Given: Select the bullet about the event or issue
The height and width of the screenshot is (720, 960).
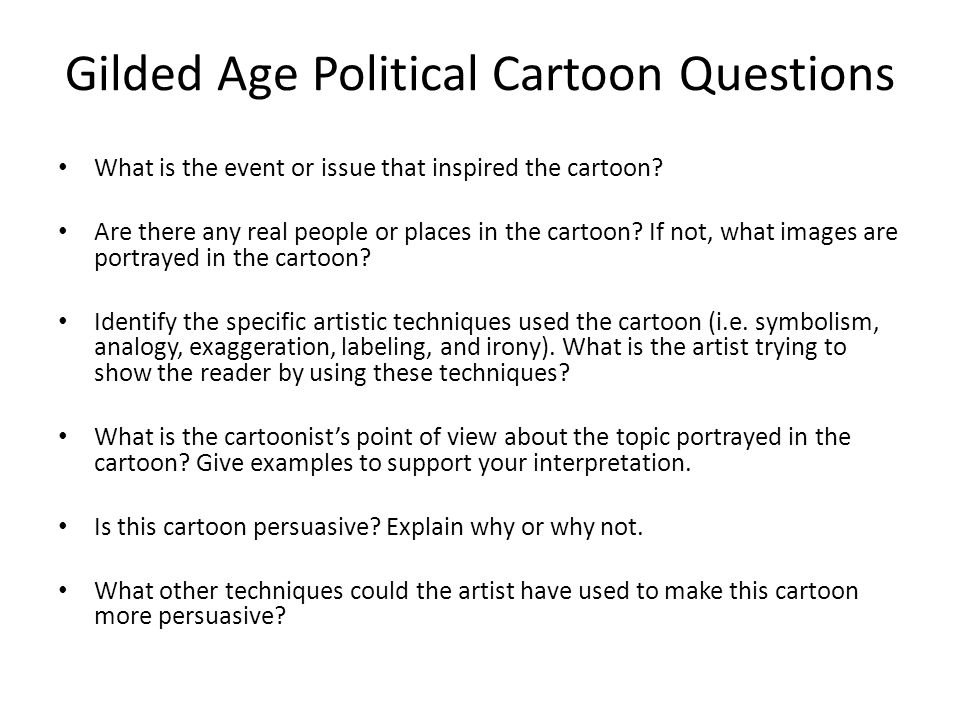Looking at the screenshot, I should pos(378,168).
